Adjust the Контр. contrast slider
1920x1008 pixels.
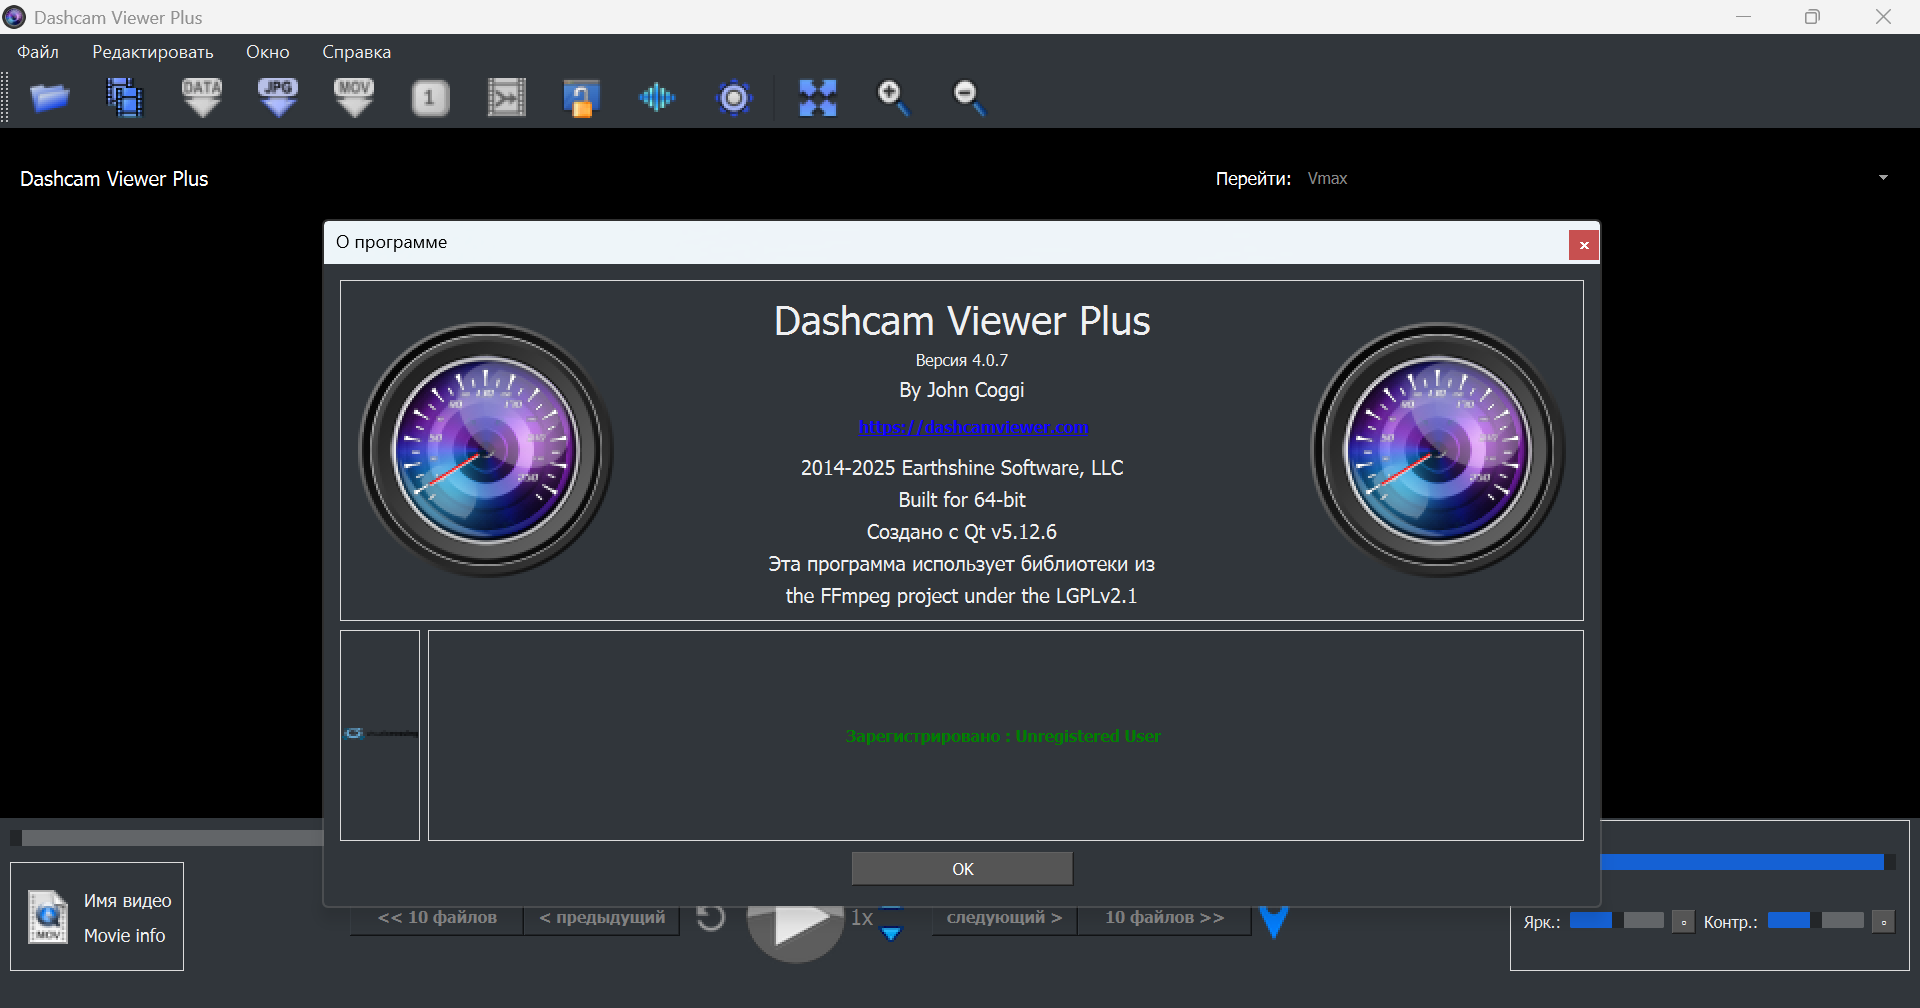(x=1815, y=921)
